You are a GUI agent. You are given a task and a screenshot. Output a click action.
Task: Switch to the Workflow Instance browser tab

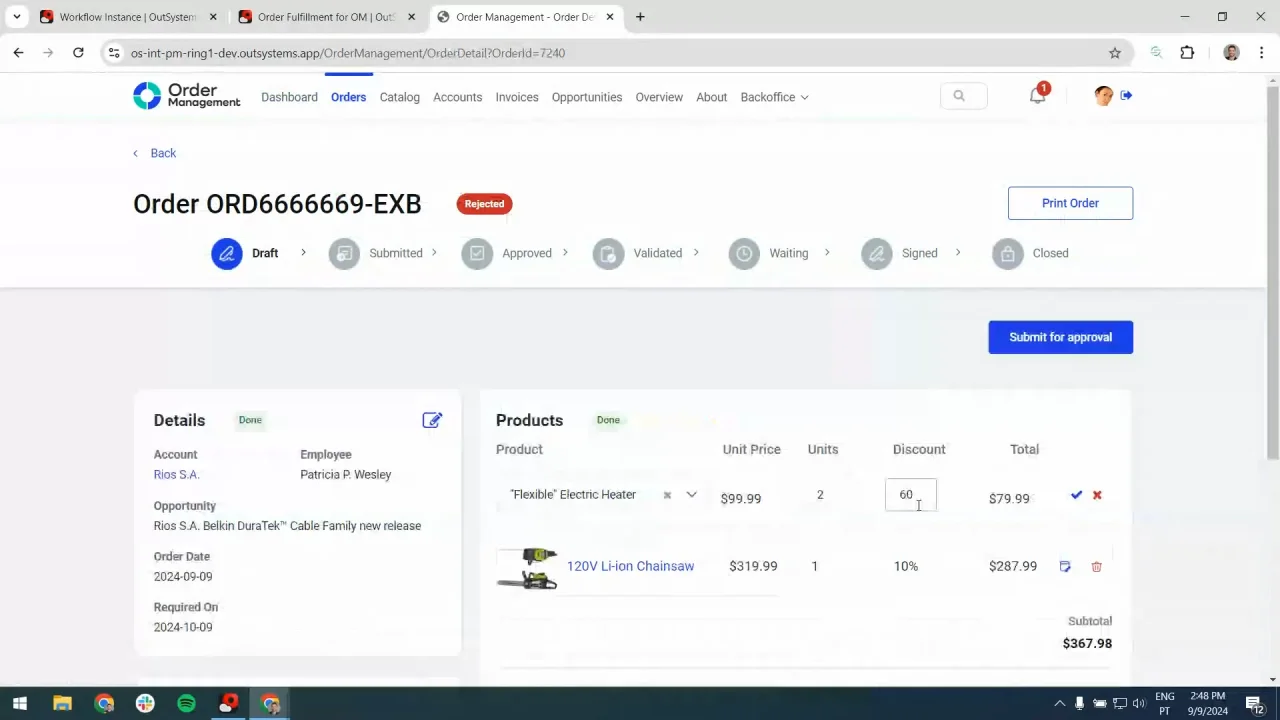[126, 17]
